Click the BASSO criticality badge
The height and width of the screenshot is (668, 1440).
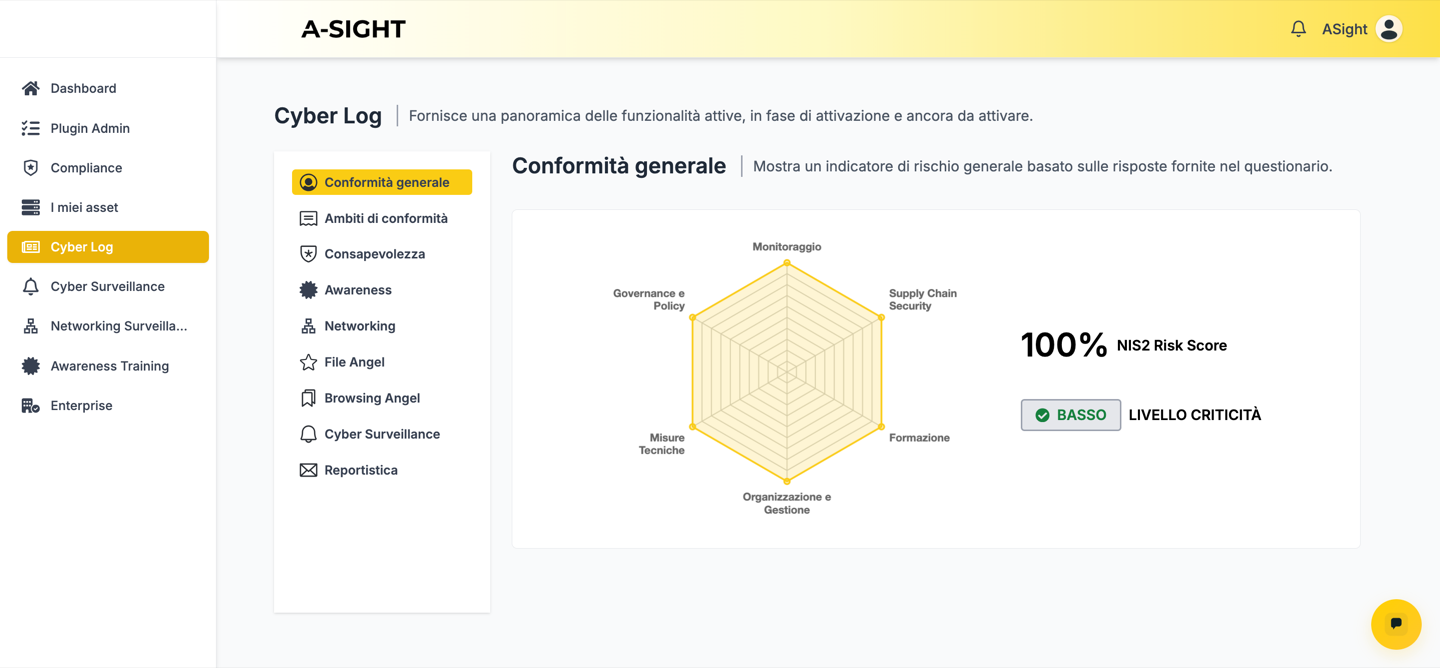click(x=1070, y=415)
